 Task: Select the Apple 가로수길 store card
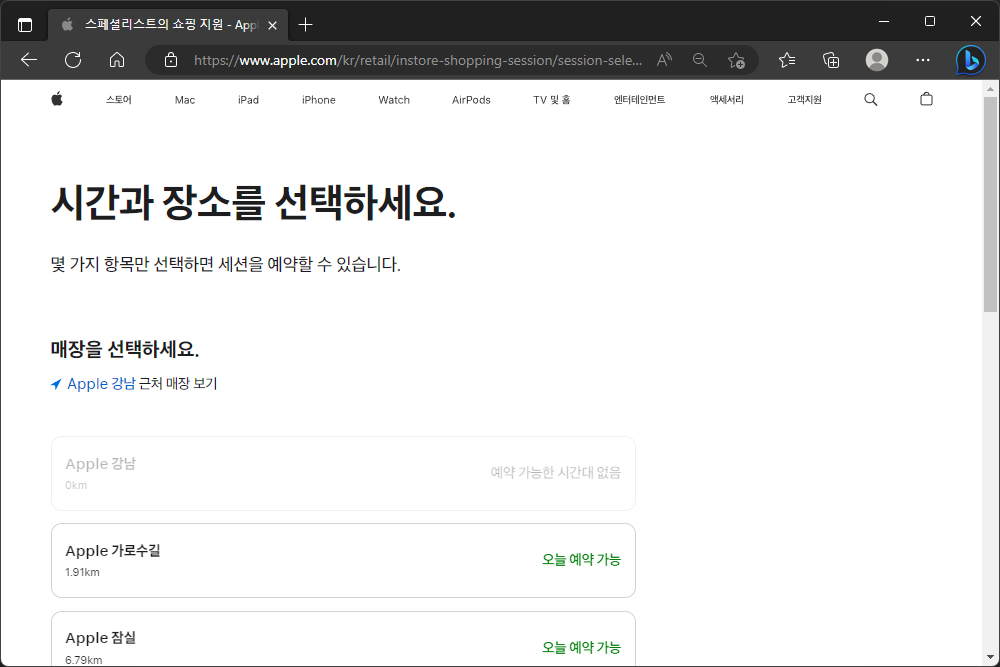tap(343, 561)
